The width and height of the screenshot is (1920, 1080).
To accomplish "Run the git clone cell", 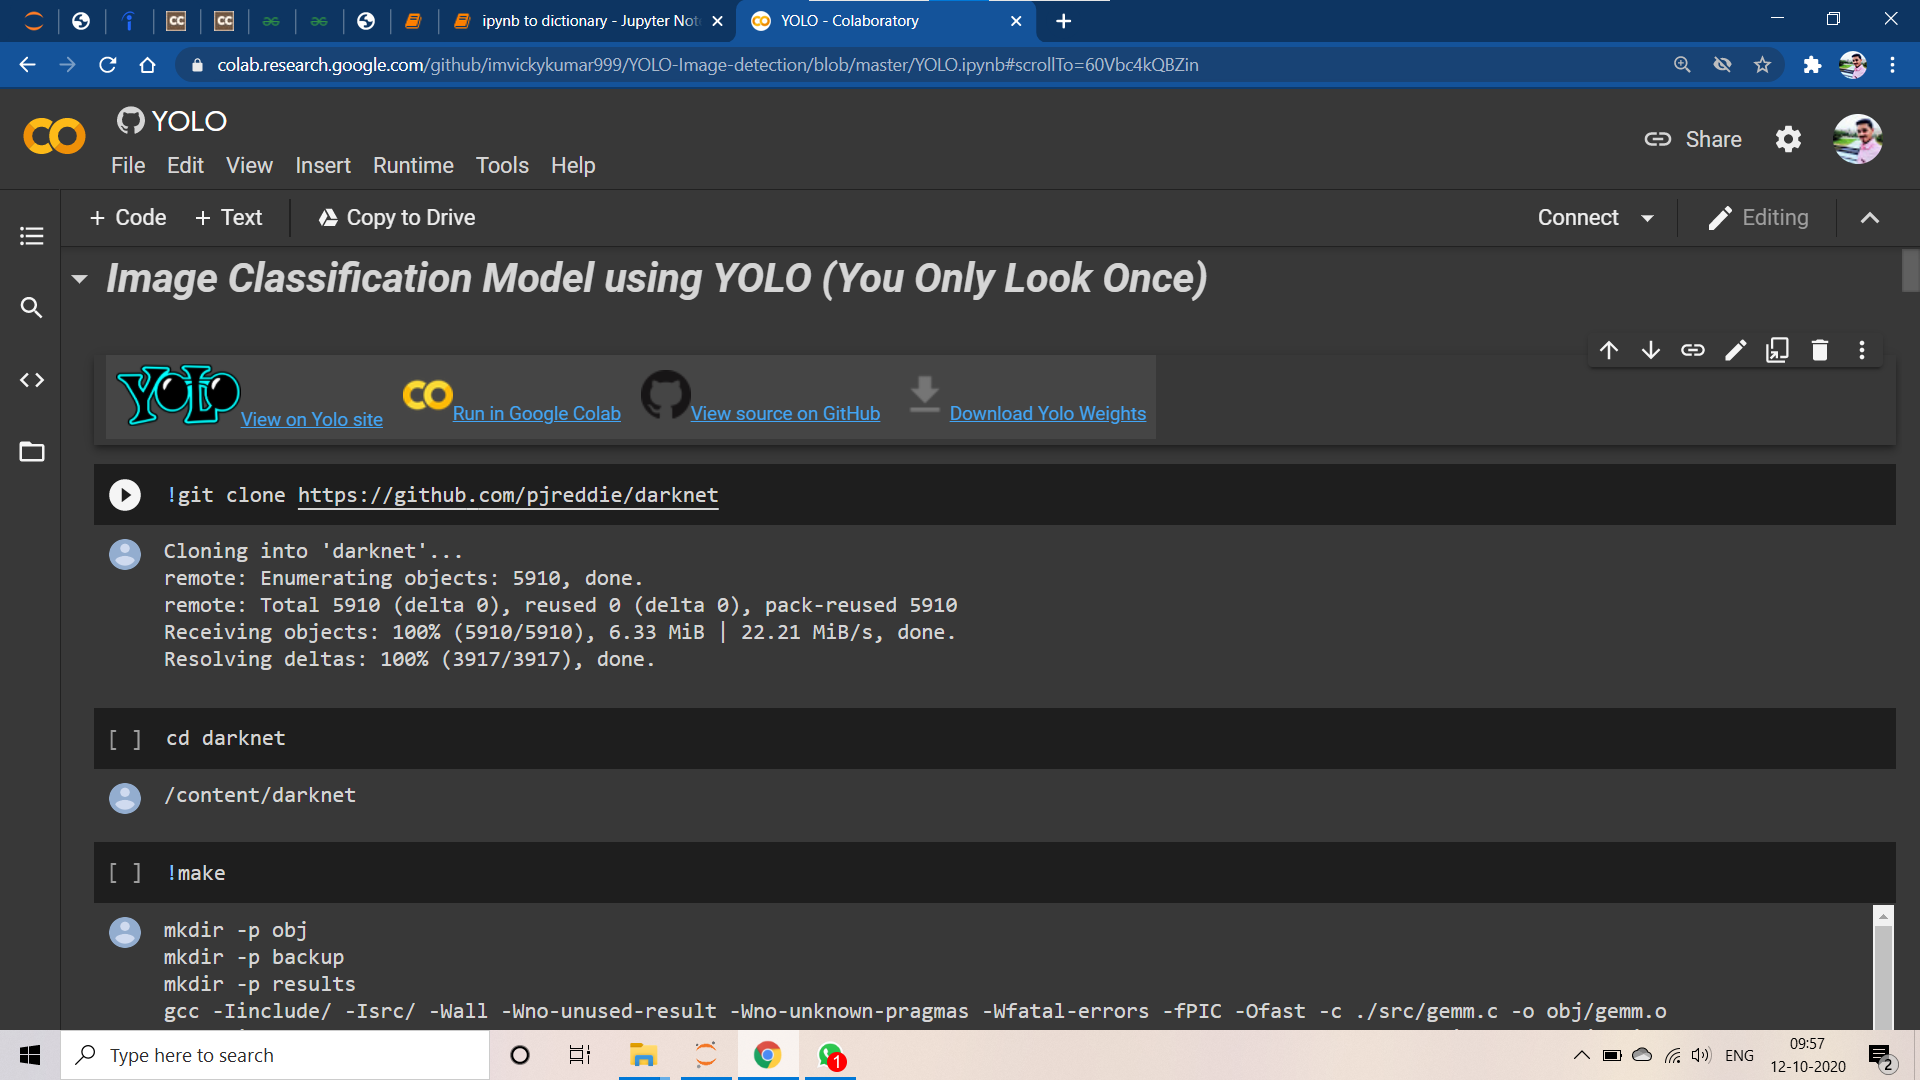I will point(125,495).
